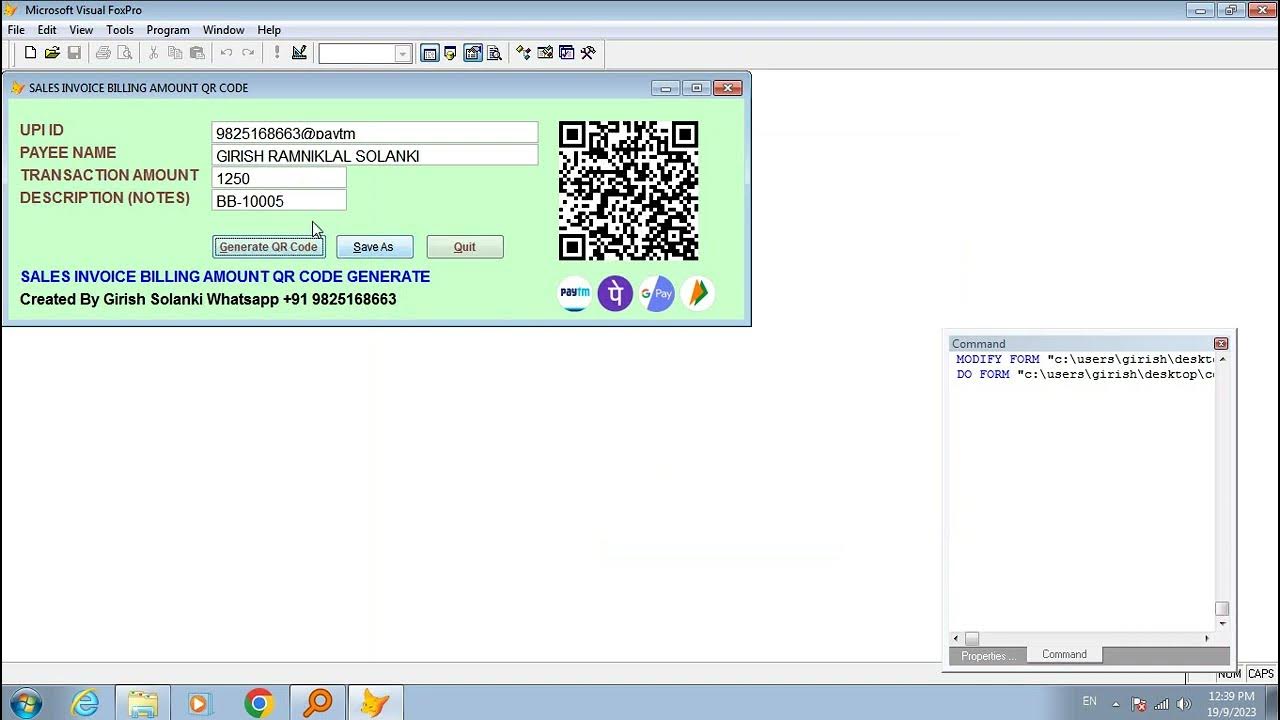1280x720 pixels.
Task: Open Google Chrome from the taskbar
Action: (259, 704)
